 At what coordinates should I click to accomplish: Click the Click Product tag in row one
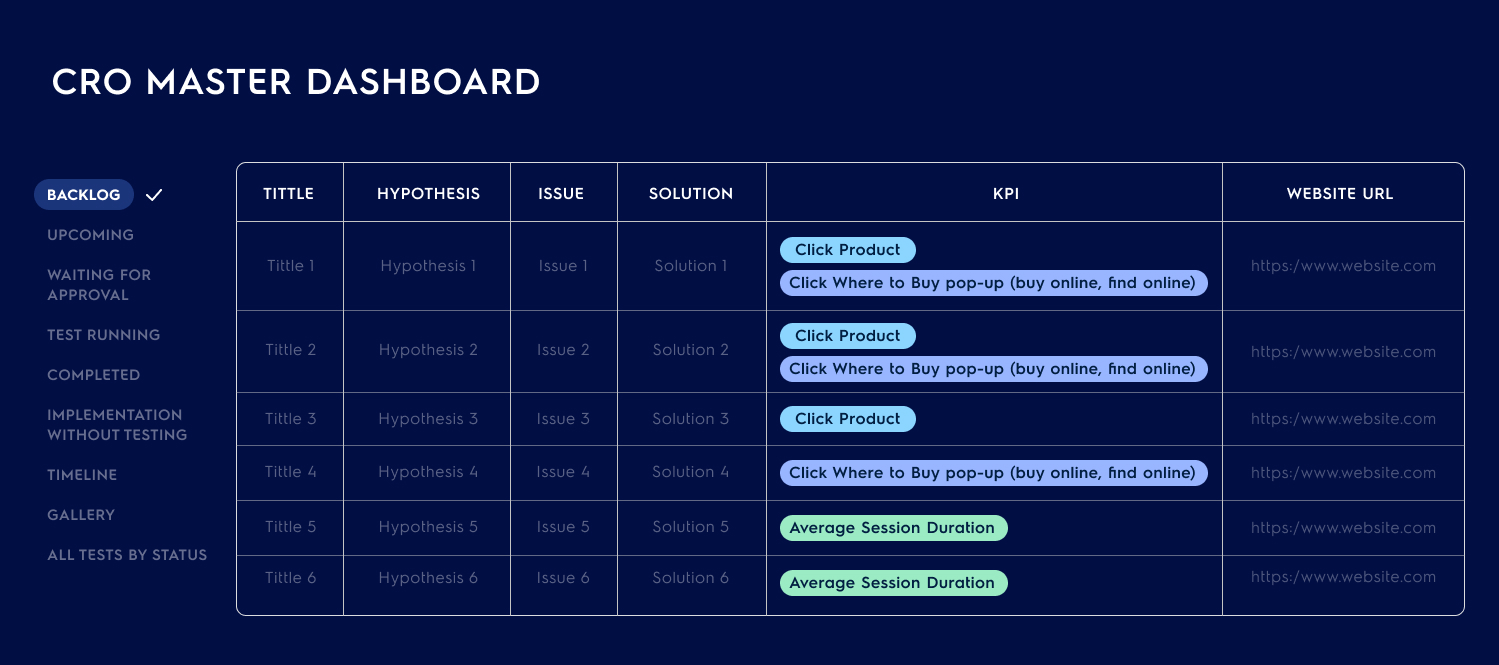[x=847, y=249]
